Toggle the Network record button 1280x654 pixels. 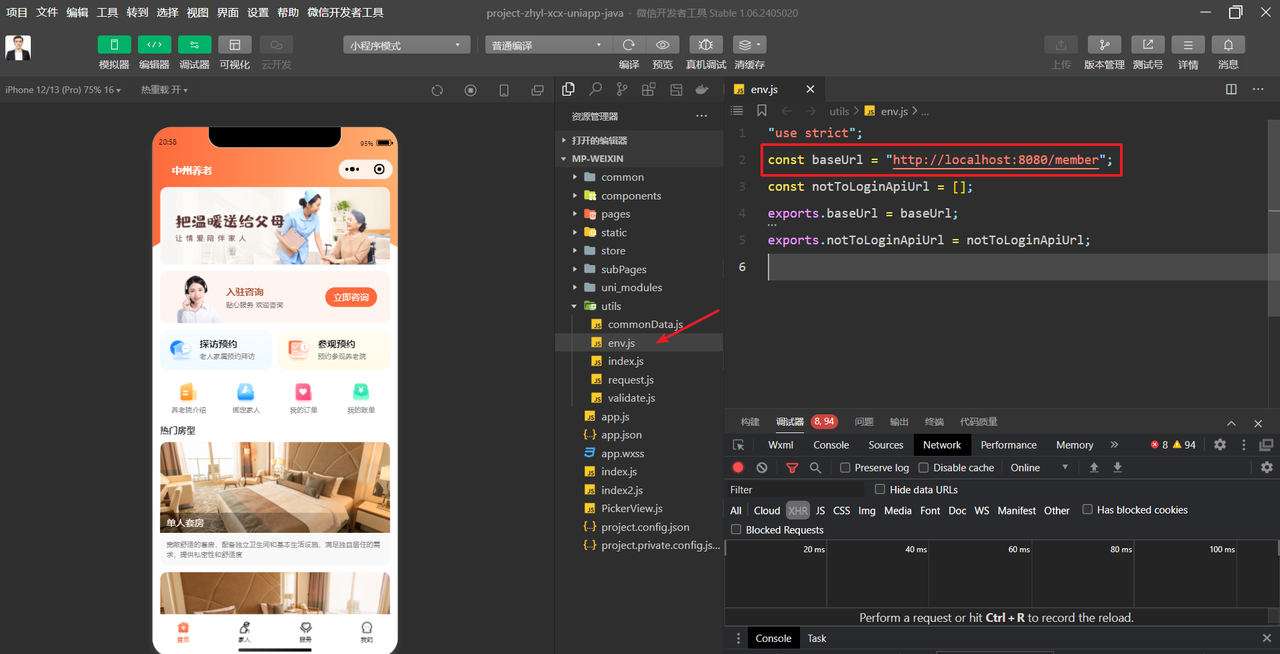(x=738, y=467)
